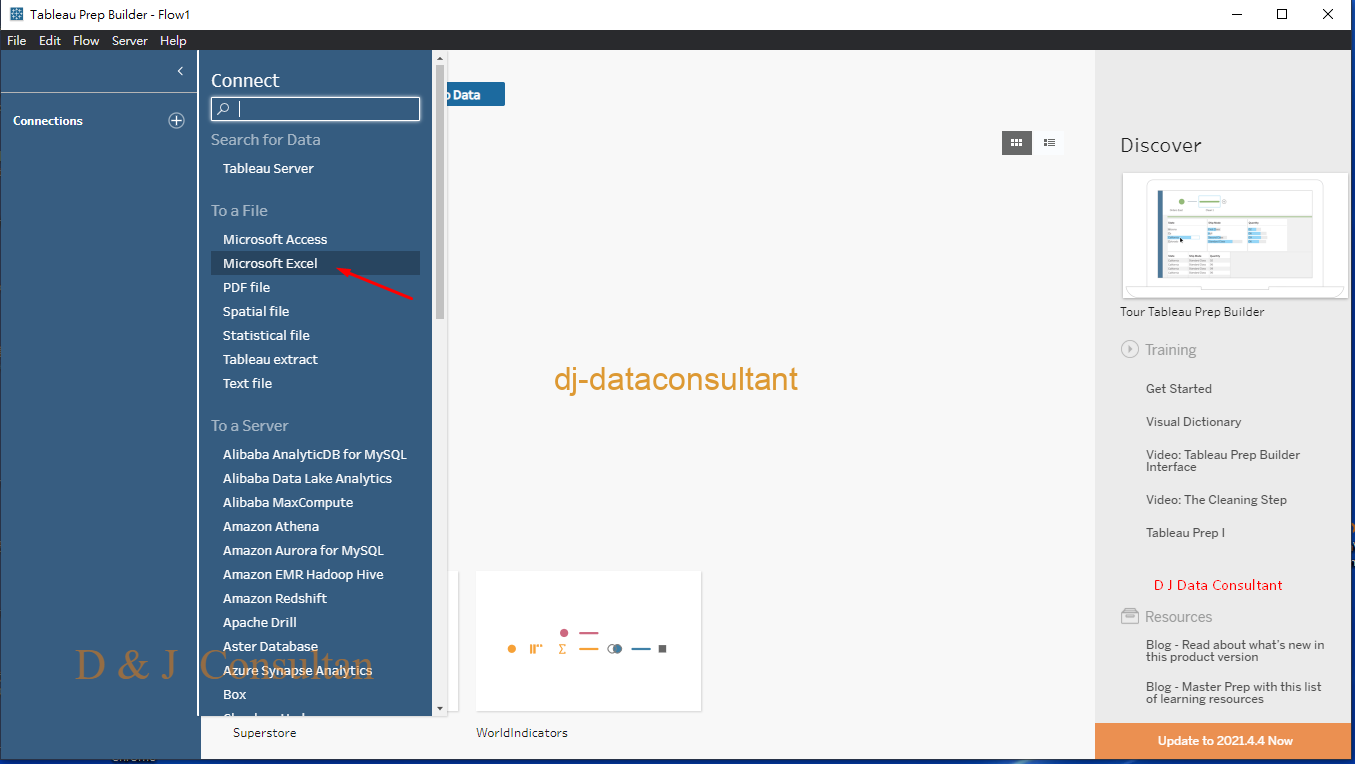Click the add connection plus icon

point(176,121)
